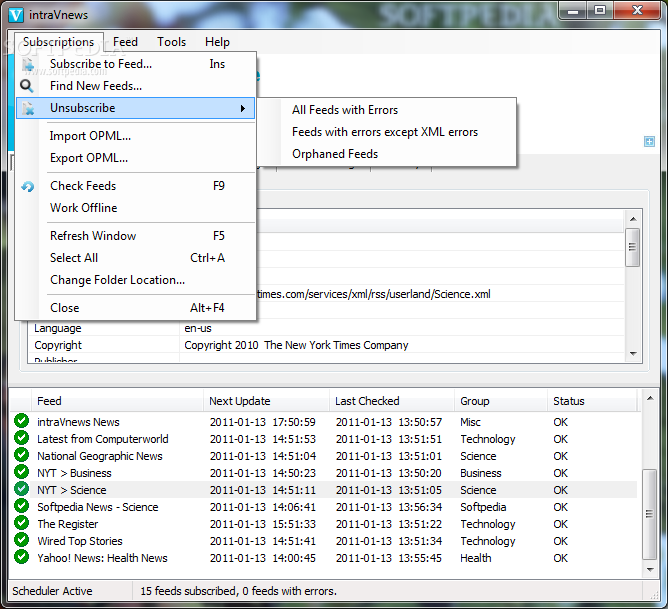Click green status icon for Yahoo! News: Health News
The image size is (668, 609).
[x=21, y=557]
